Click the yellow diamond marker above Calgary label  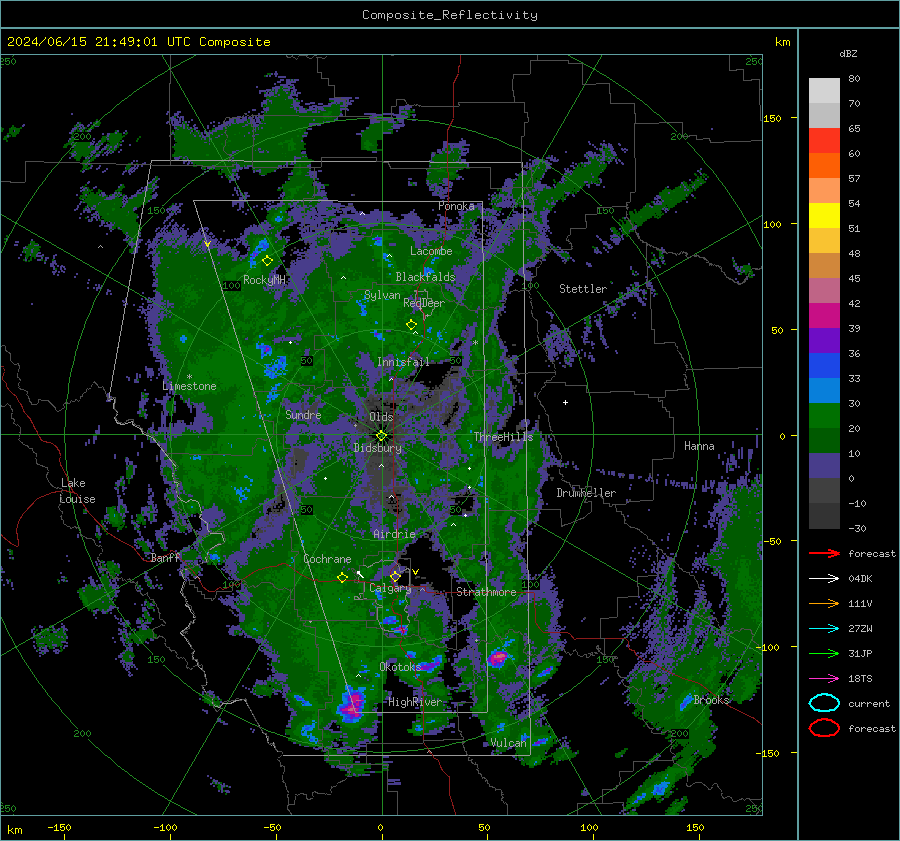click(395, 576)
